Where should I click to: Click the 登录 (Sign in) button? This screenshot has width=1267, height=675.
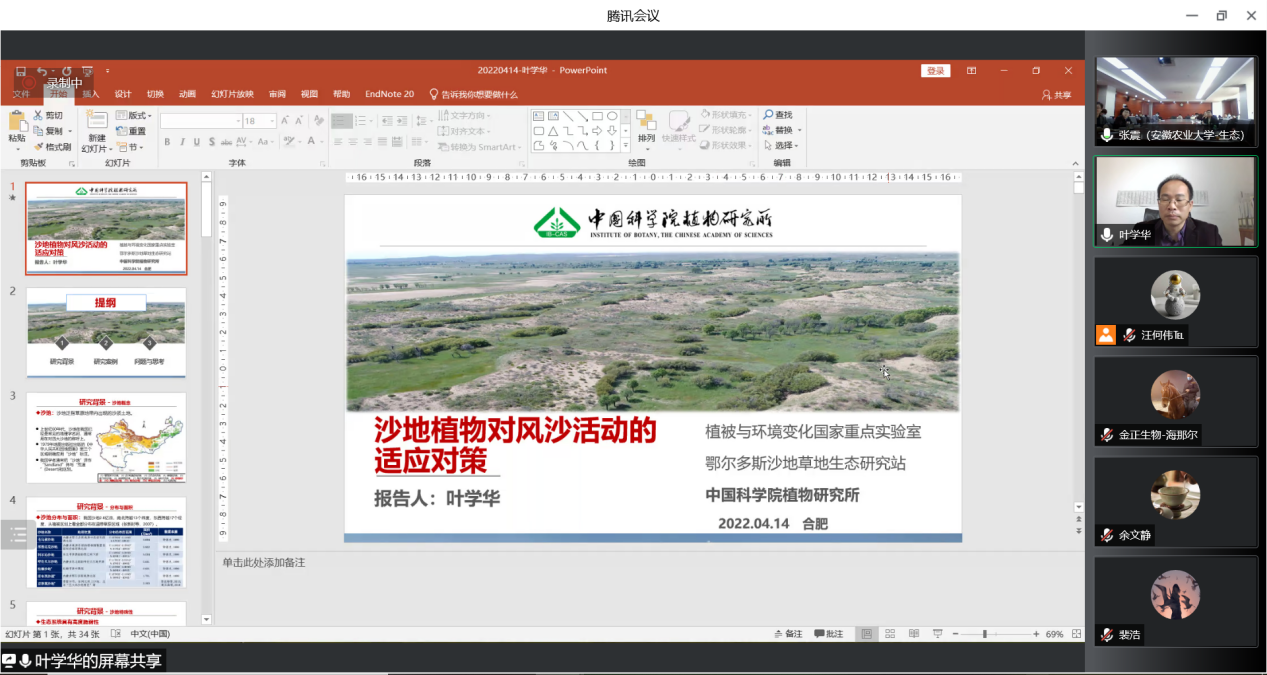click(x=935, y=71)
